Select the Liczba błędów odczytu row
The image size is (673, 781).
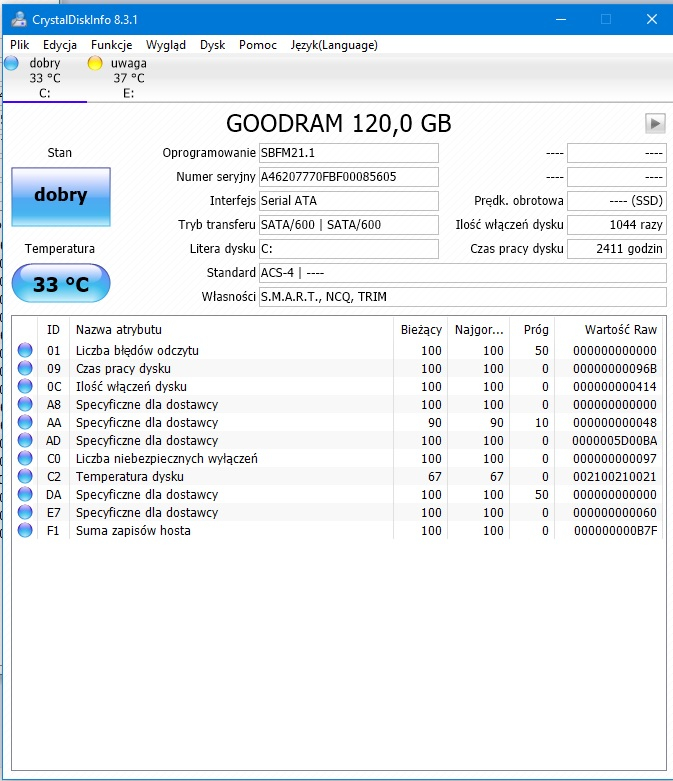tap(337, 350)
